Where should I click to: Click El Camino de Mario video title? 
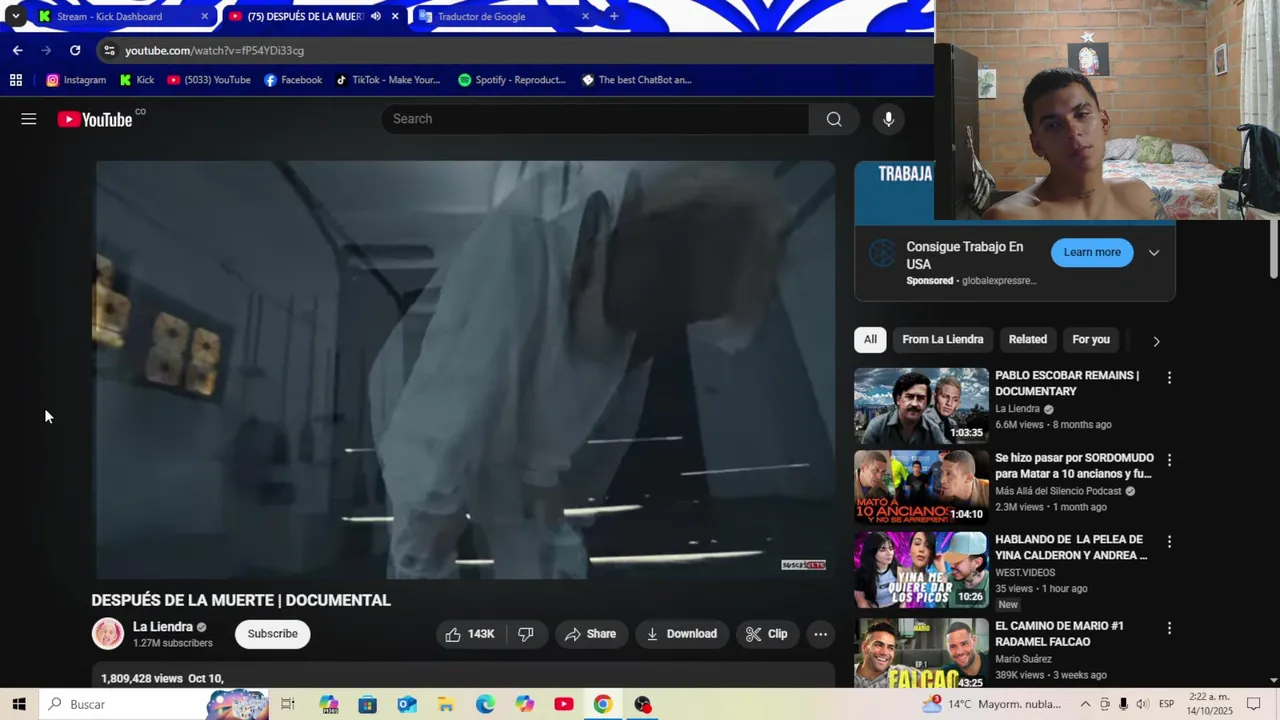pyautogui.click(x=1059, y=634)
